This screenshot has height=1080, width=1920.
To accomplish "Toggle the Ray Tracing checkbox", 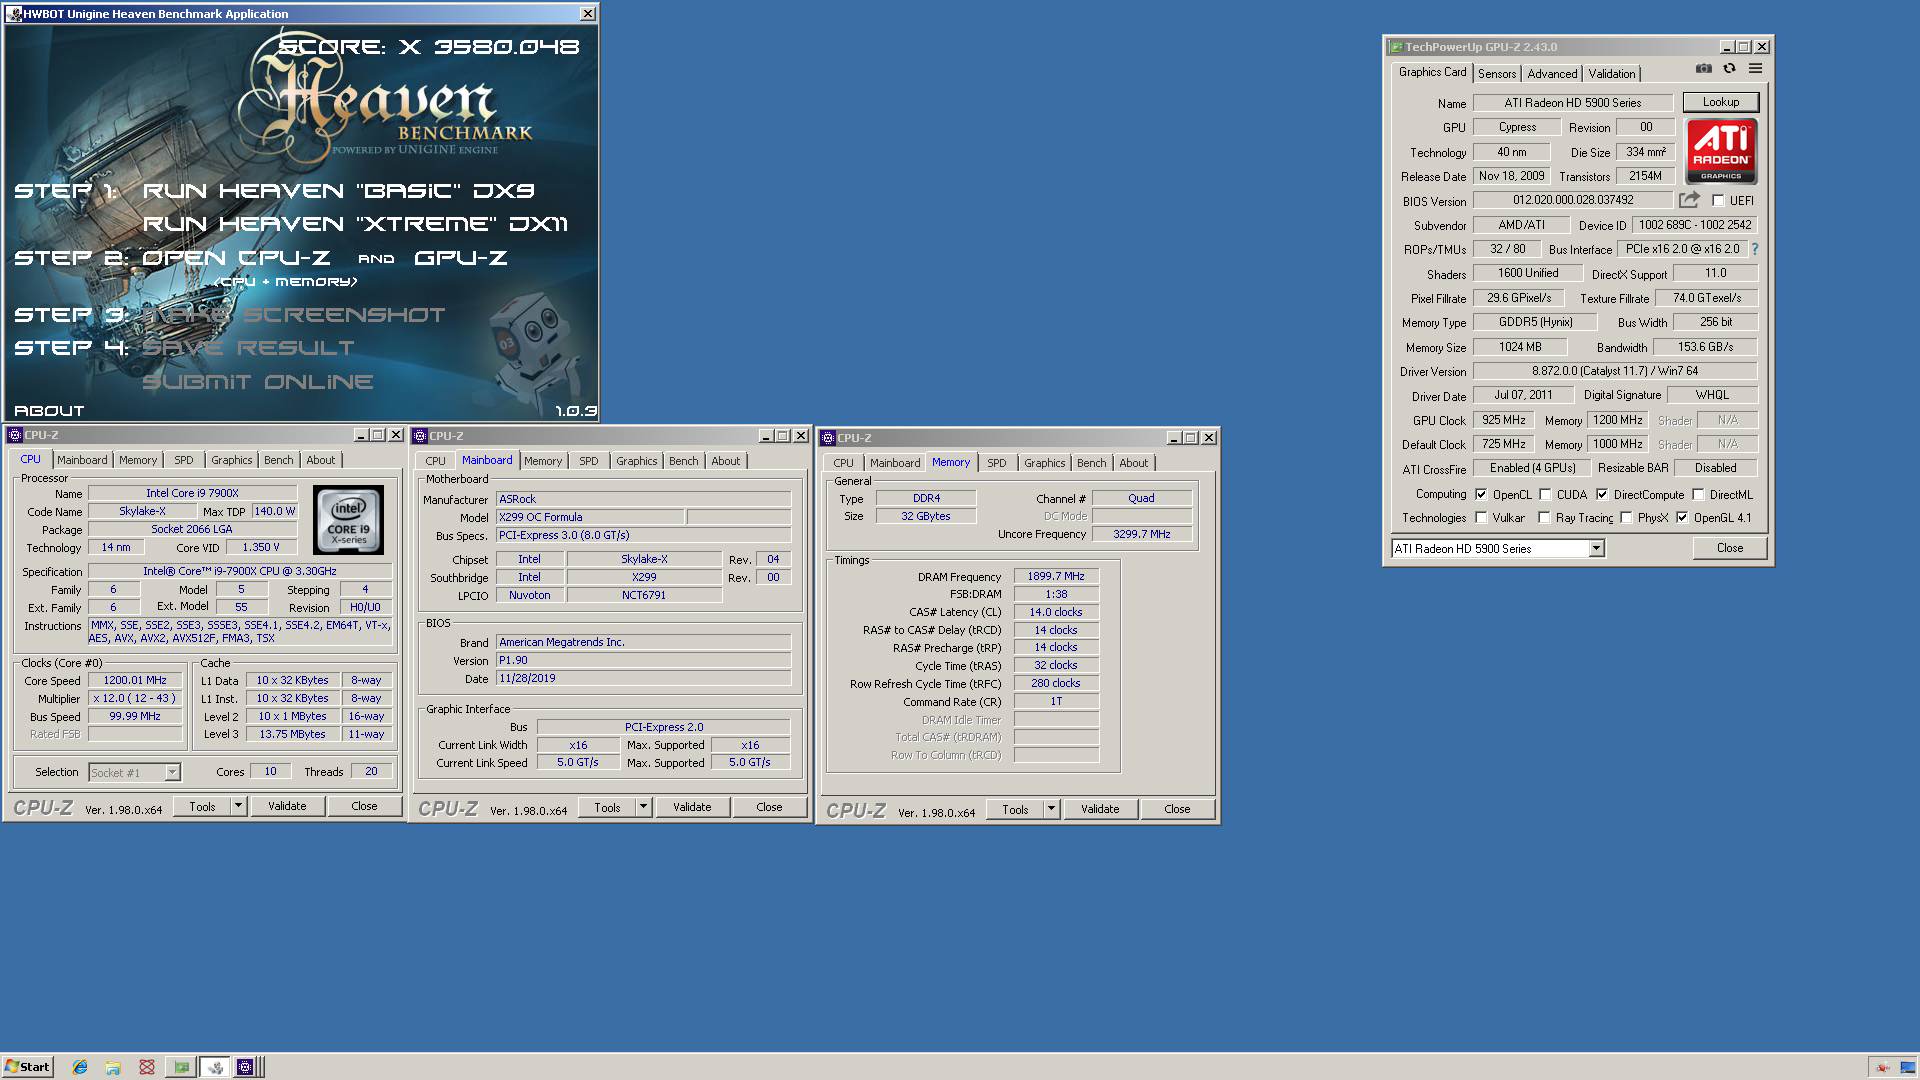I will coord(1544,518).
